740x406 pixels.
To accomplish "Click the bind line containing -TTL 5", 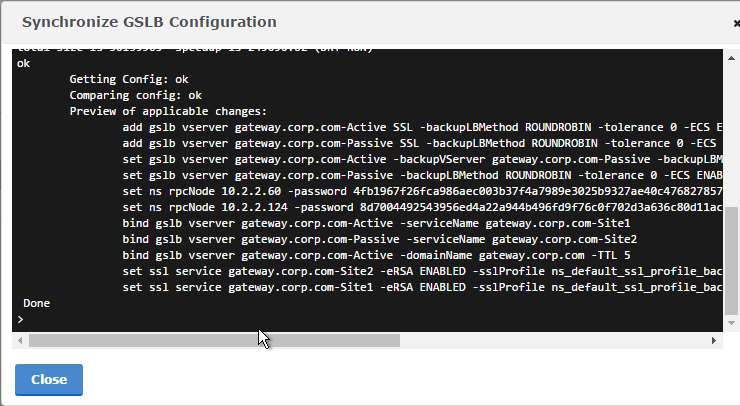I will tap(376, 255).
